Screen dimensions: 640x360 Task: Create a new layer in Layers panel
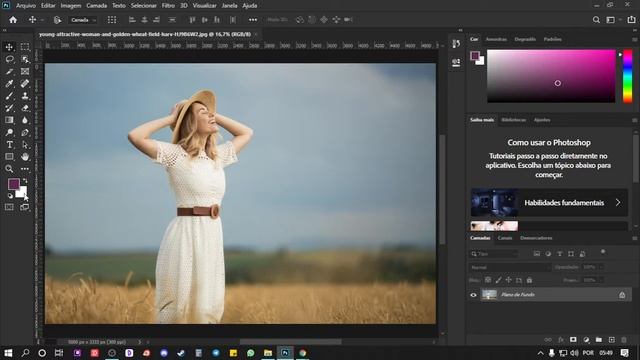tap(611, 340)
